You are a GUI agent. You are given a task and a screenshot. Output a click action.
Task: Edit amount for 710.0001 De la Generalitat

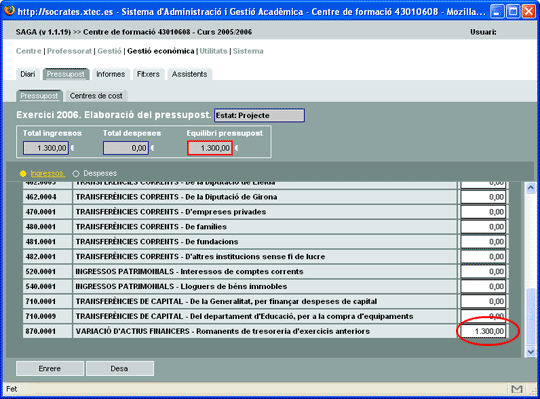(483, 301)
